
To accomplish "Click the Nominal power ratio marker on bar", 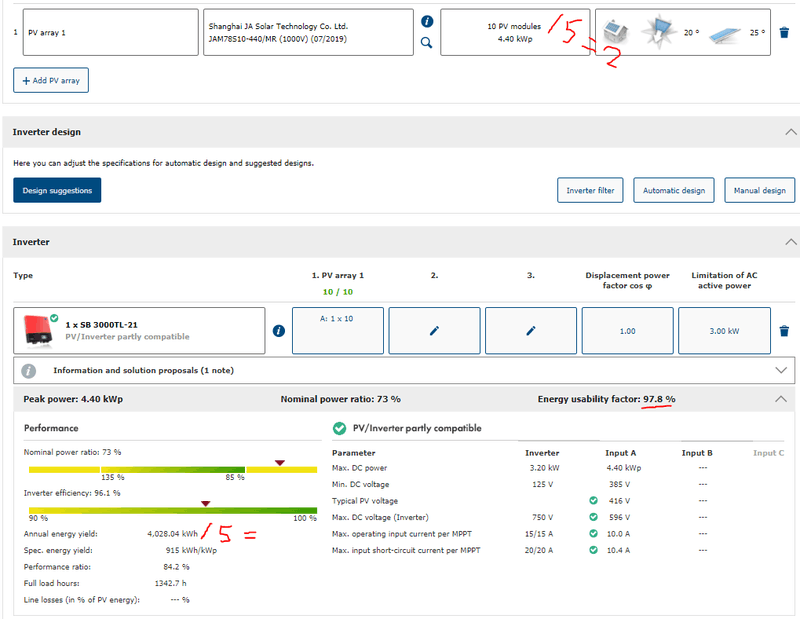I will point(279,462).
